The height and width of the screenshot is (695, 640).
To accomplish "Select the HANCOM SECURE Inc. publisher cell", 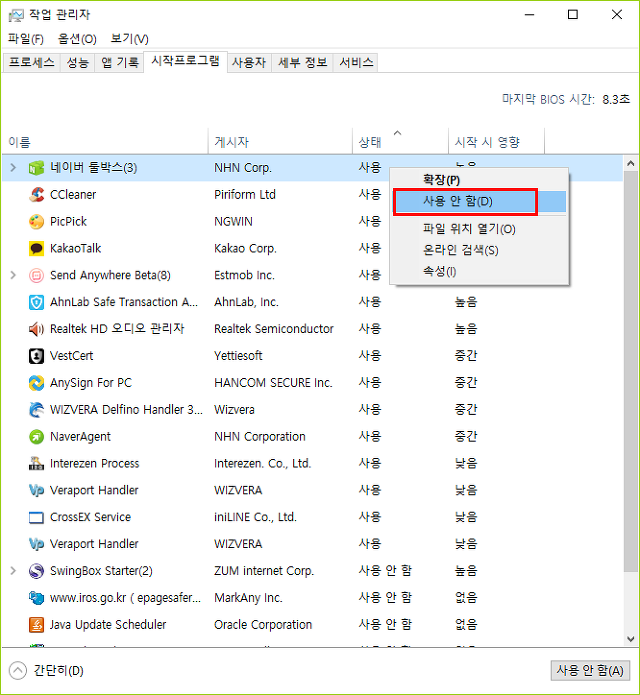I will [273, 383].
